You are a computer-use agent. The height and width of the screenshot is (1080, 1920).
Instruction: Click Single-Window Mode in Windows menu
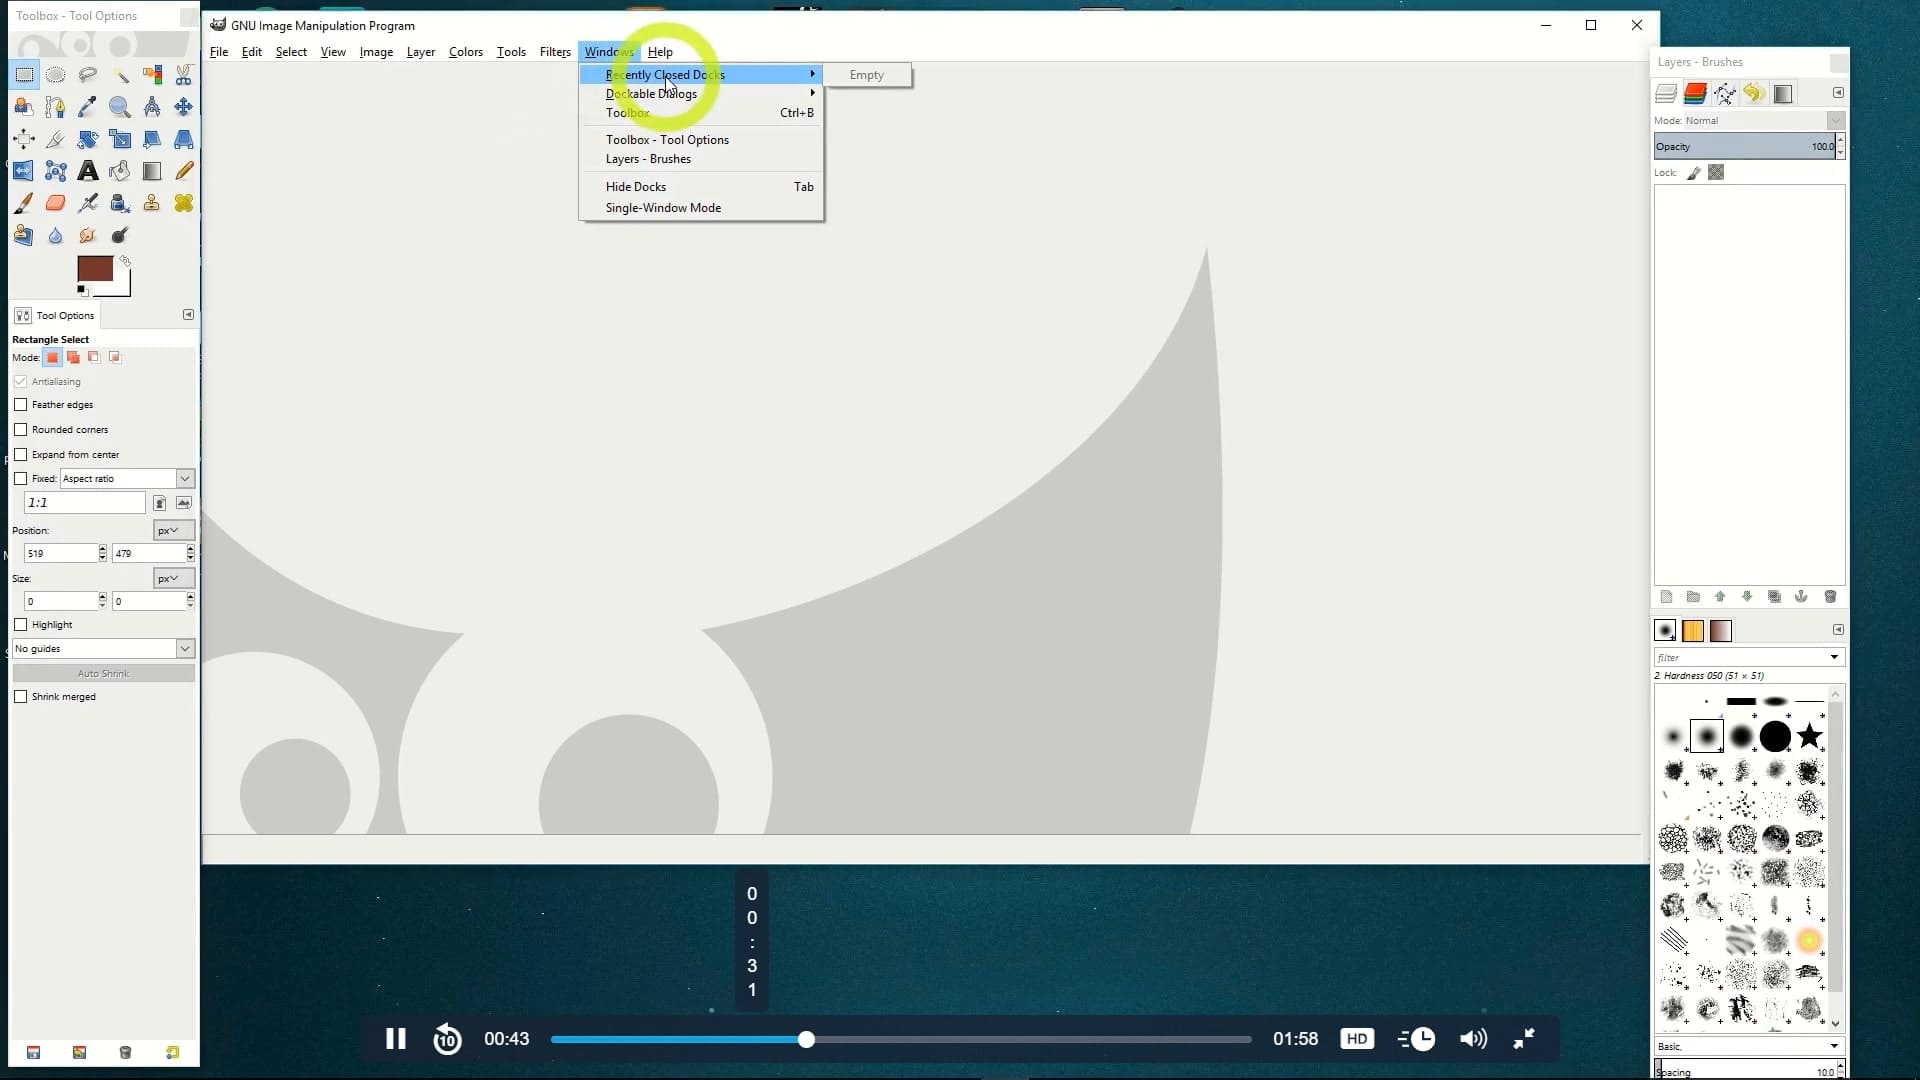coord(663,208)
